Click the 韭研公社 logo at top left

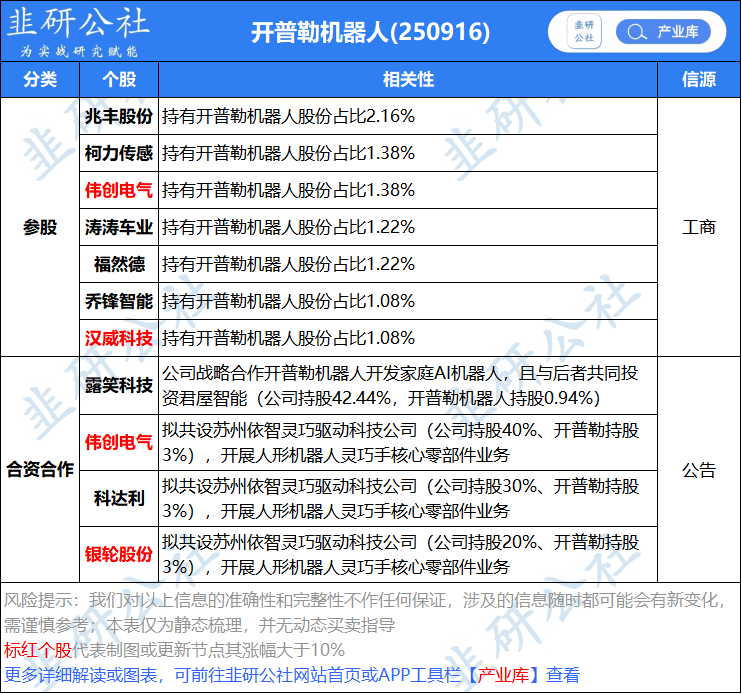[78, 31]
